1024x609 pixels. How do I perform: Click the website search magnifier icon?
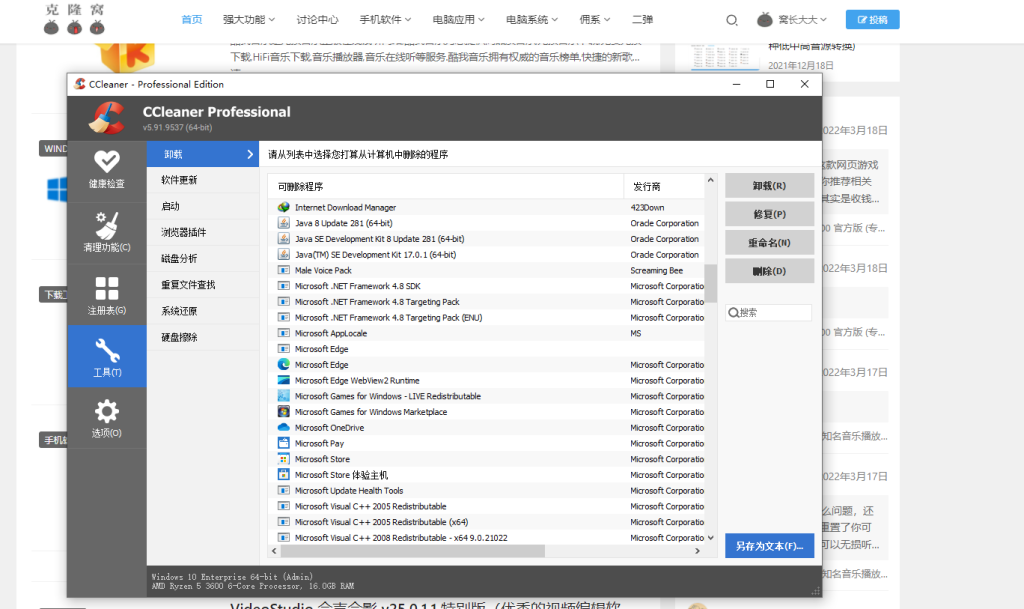coord(732,20)
